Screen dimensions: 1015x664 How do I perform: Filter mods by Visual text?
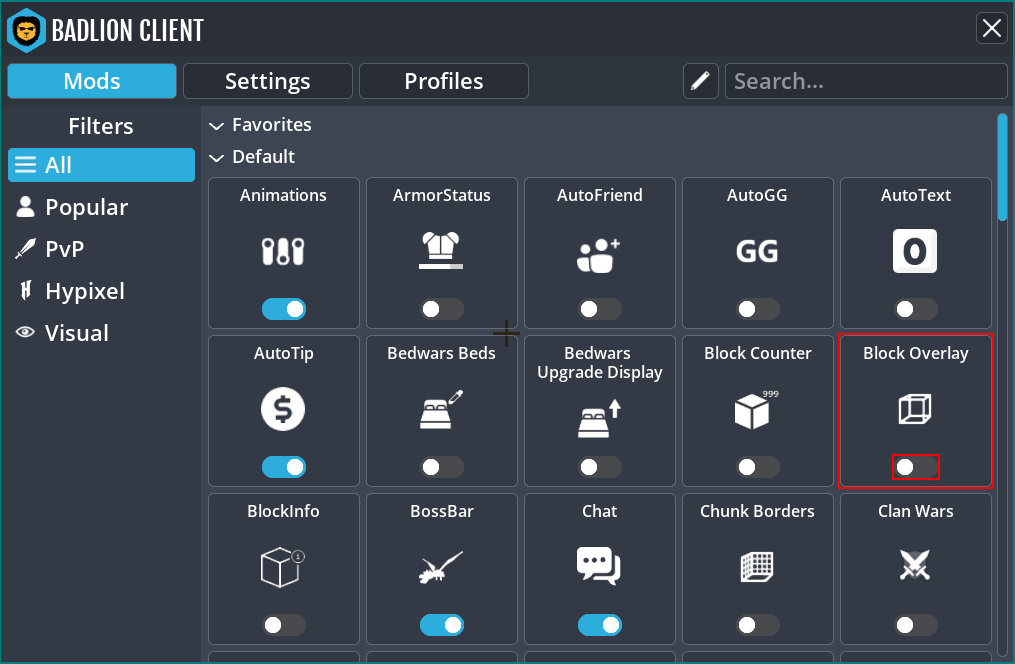click(x=76, y=333)
